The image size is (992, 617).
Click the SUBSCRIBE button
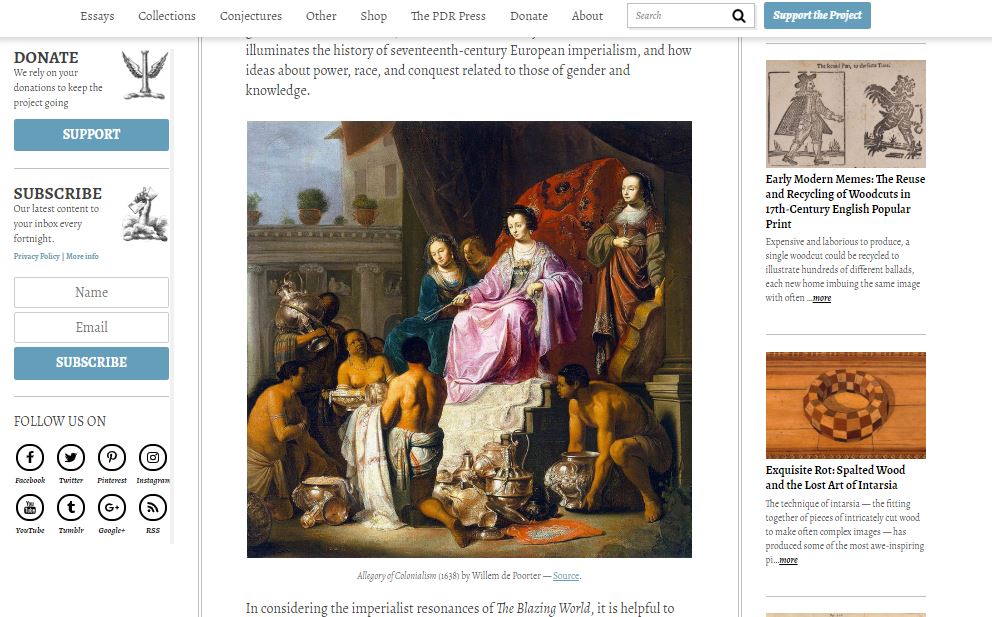[91, 363]
